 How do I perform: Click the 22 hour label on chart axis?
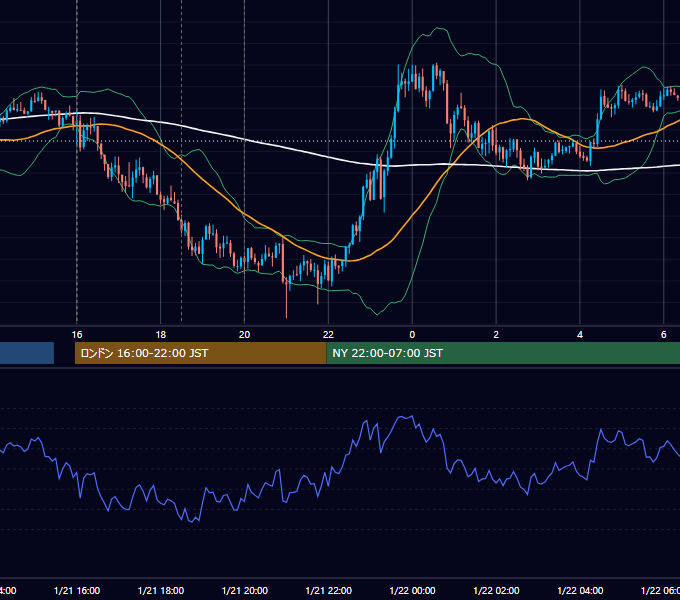point(328,334)
